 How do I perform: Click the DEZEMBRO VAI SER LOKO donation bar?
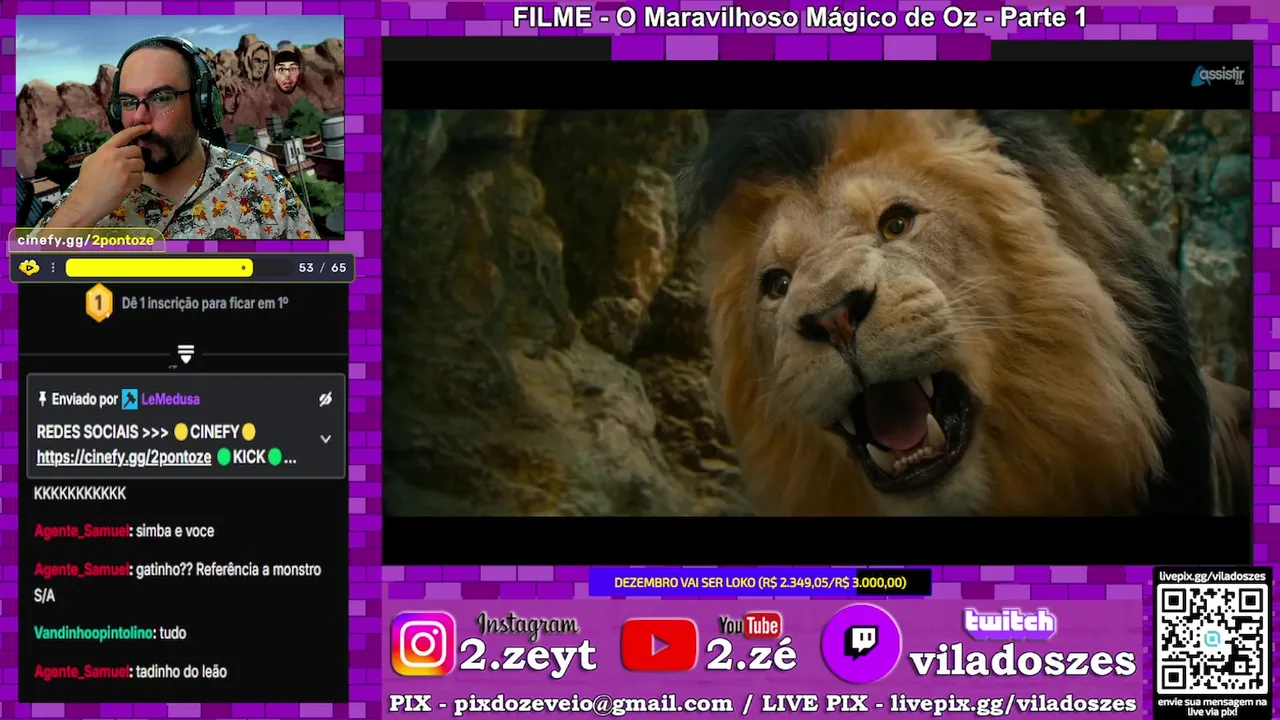point(760,582)
